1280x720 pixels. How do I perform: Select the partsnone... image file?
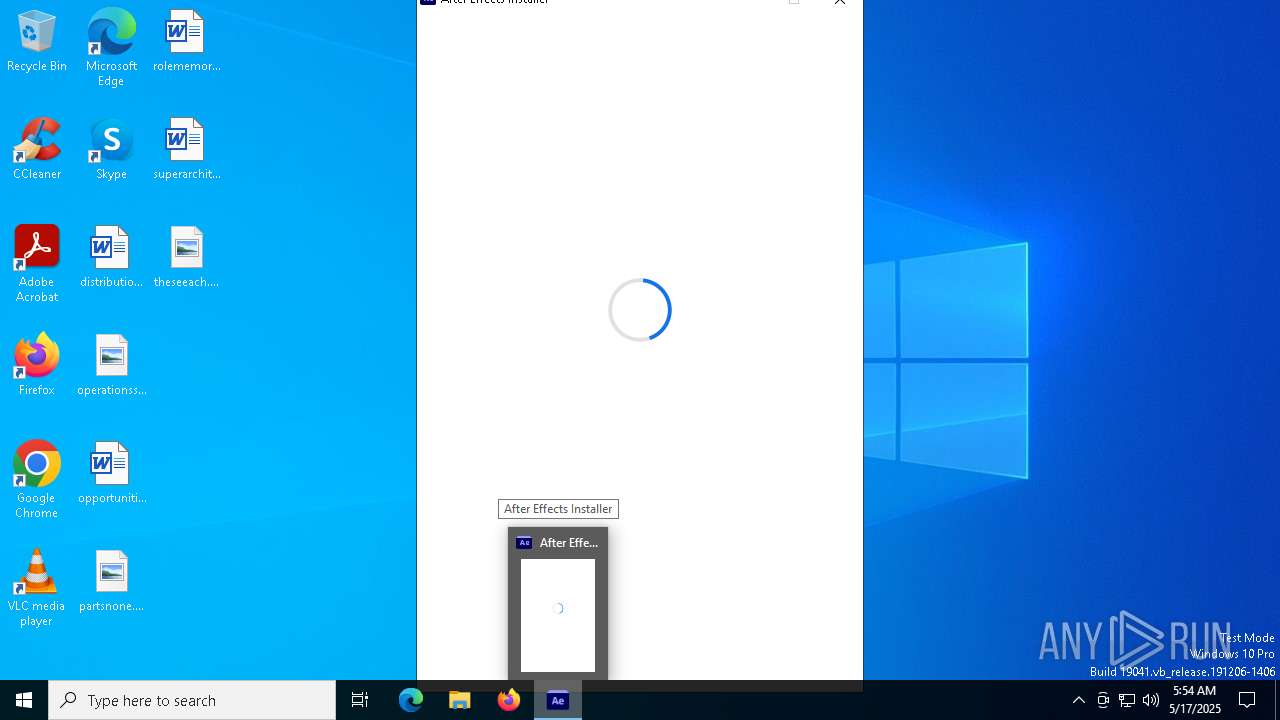tap(111, 582)
